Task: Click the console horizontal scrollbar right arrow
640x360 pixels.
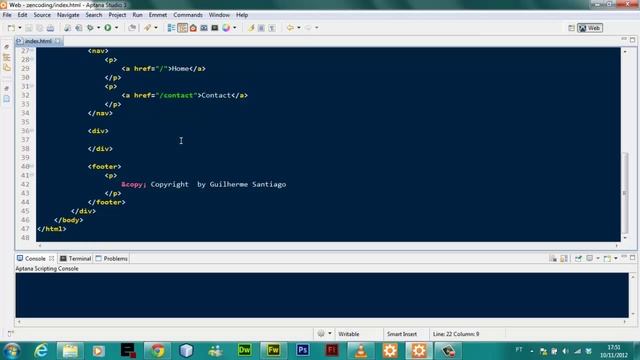Action: tap(624, 322)
